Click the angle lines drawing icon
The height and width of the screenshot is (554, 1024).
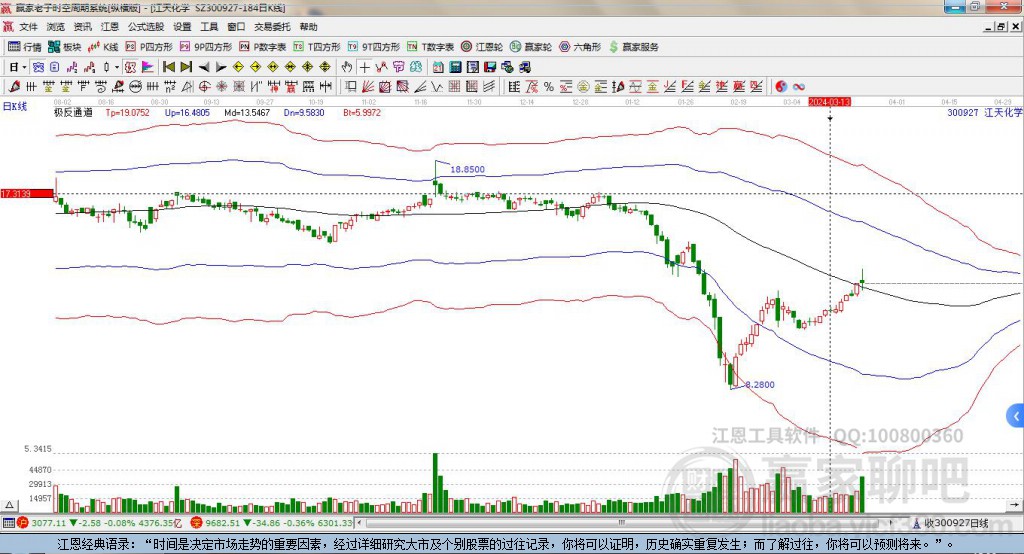pyautogui.click(x=420, y=86)
